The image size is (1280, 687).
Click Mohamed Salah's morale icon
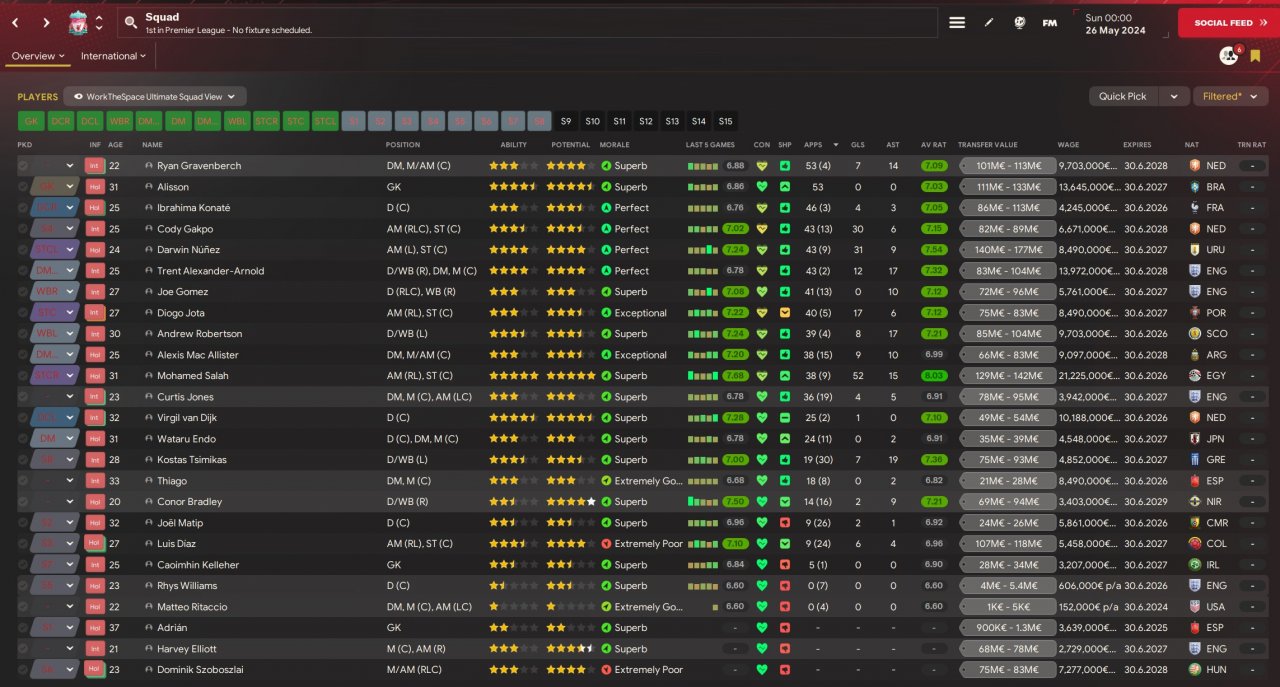(x=606, y=376)
